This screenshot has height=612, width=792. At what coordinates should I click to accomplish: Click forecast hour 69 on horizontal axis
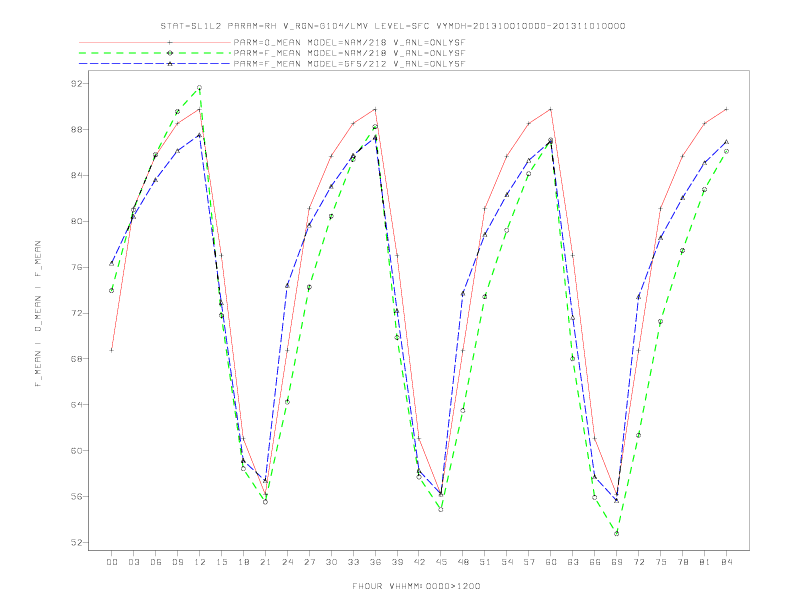617,562
